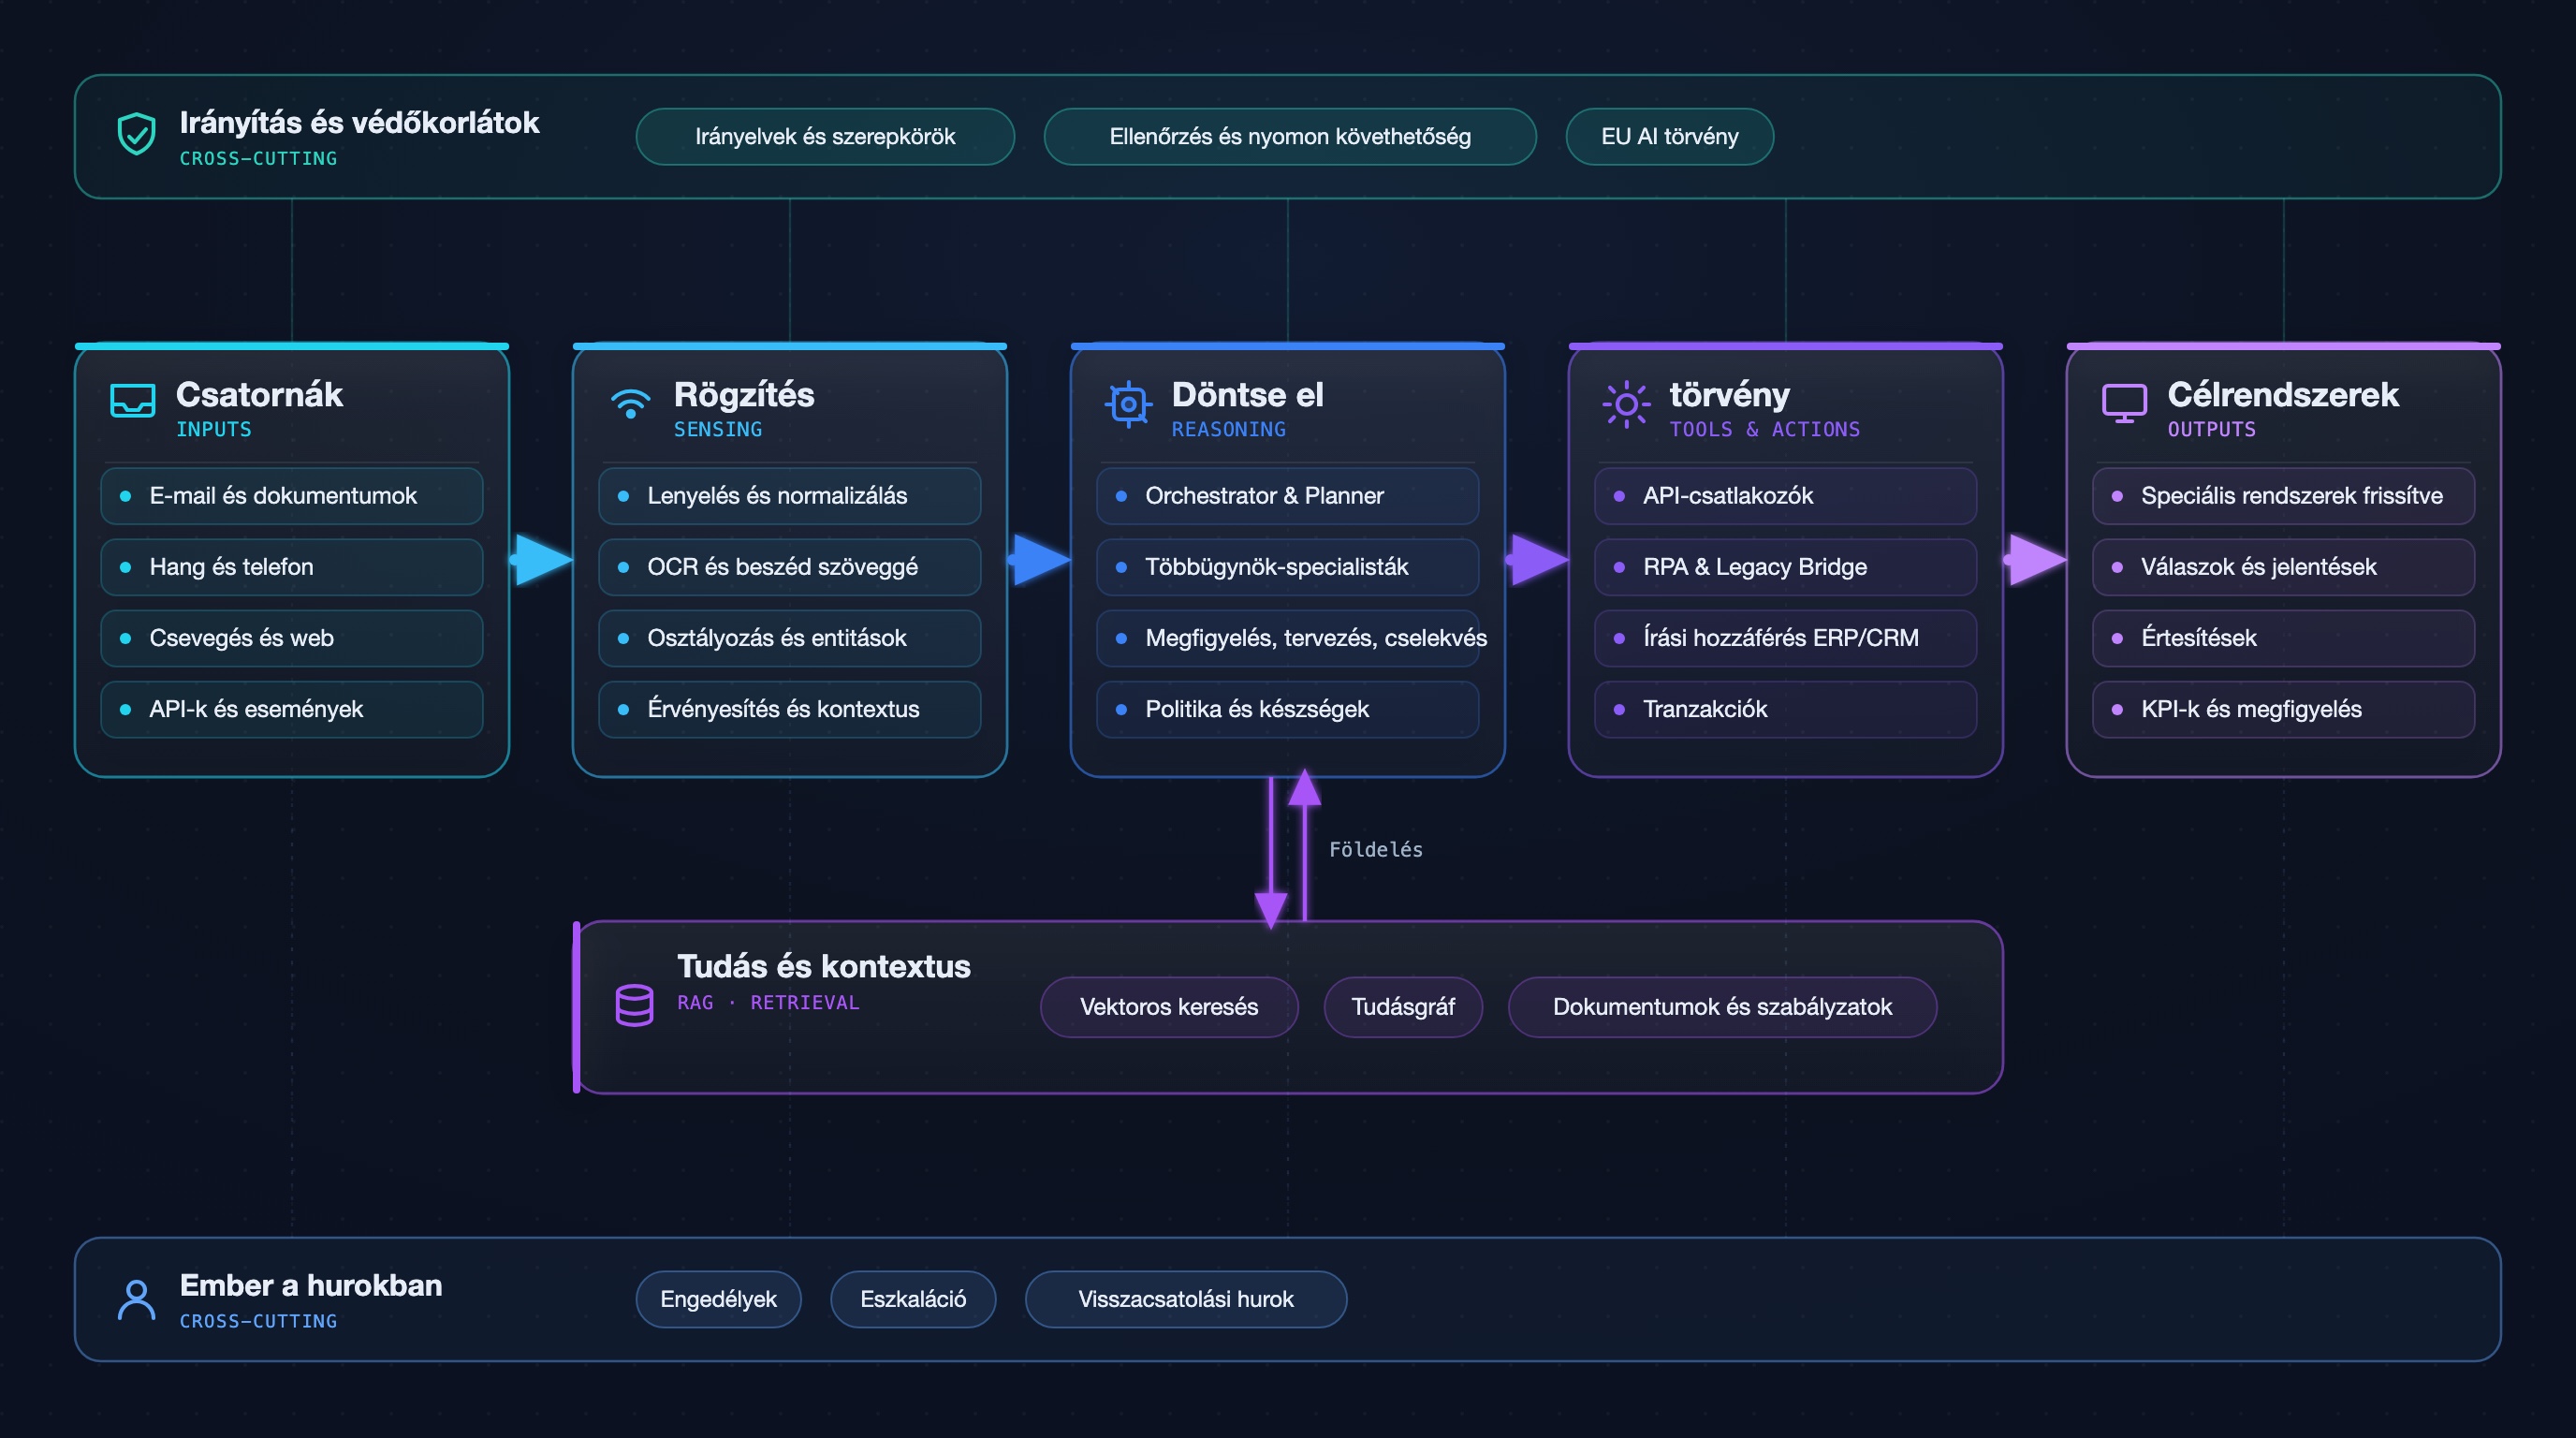Click the monitor icon beside Célrendszerek
The image size is (2576, 1438).
2124,403
